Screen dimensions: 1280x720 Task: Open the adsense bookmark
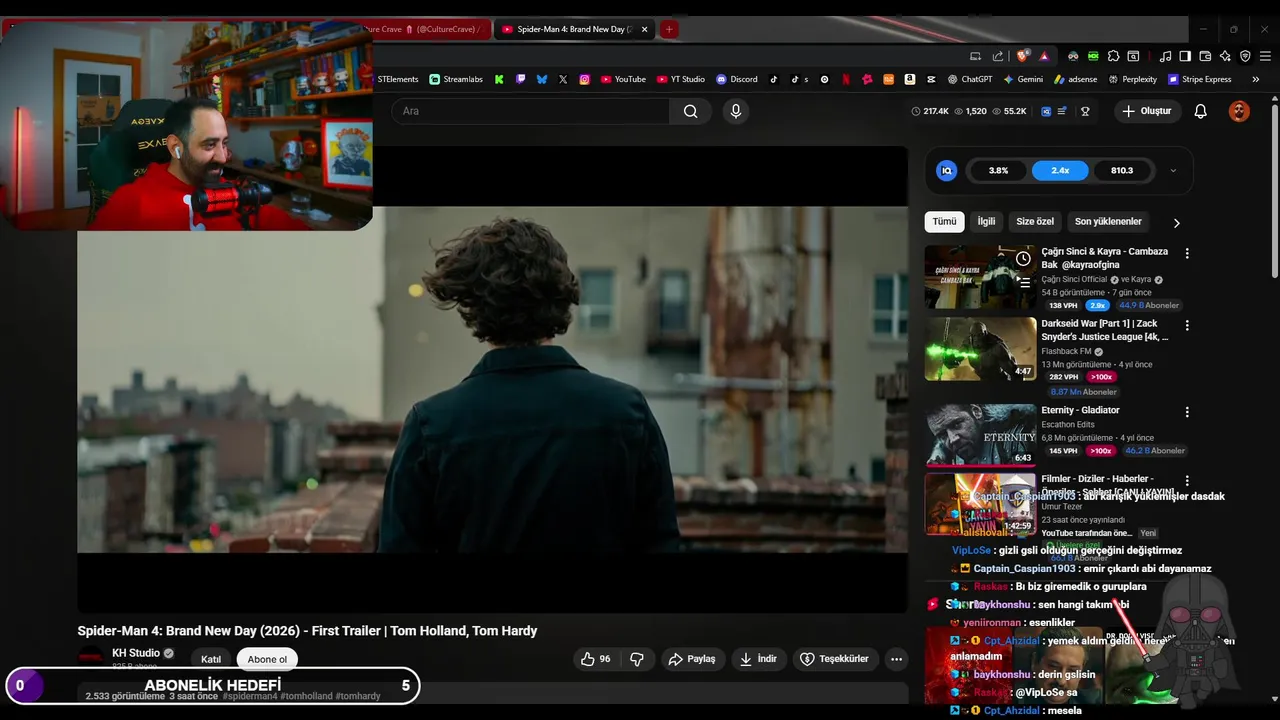(1075, 79)
